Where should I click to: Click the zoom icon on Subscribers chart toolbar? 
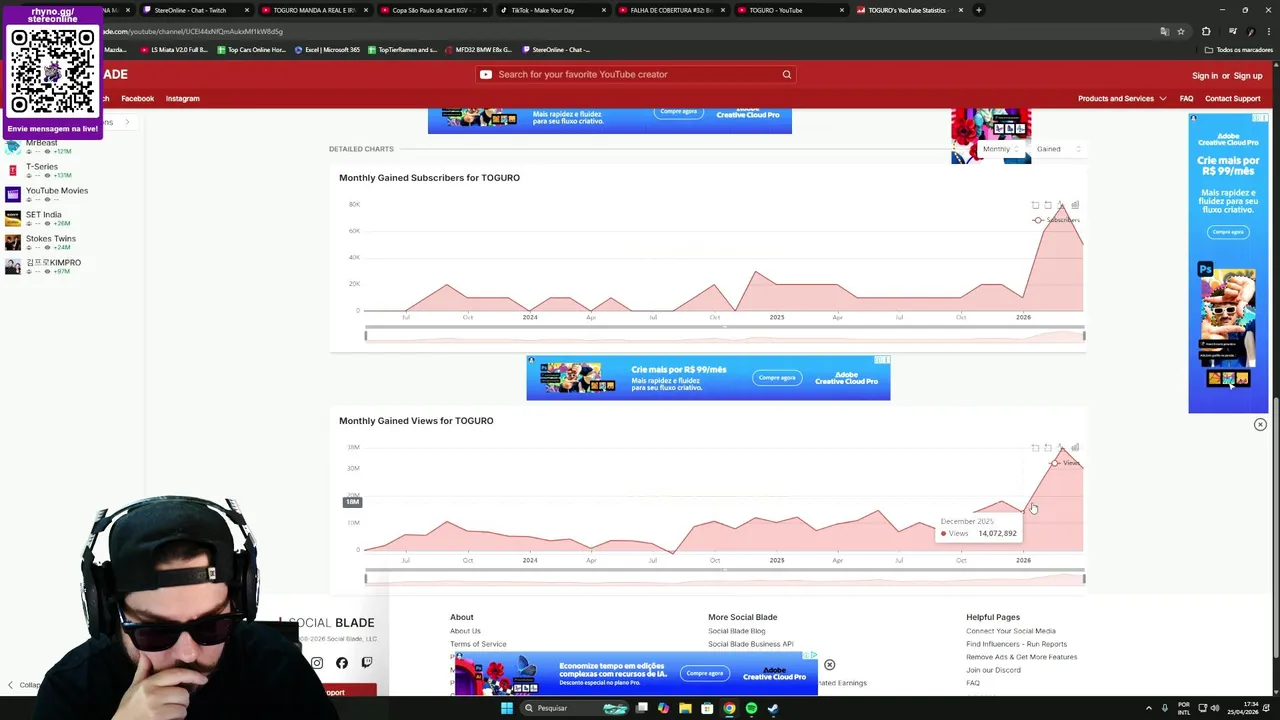click(x=1035, y=205)
